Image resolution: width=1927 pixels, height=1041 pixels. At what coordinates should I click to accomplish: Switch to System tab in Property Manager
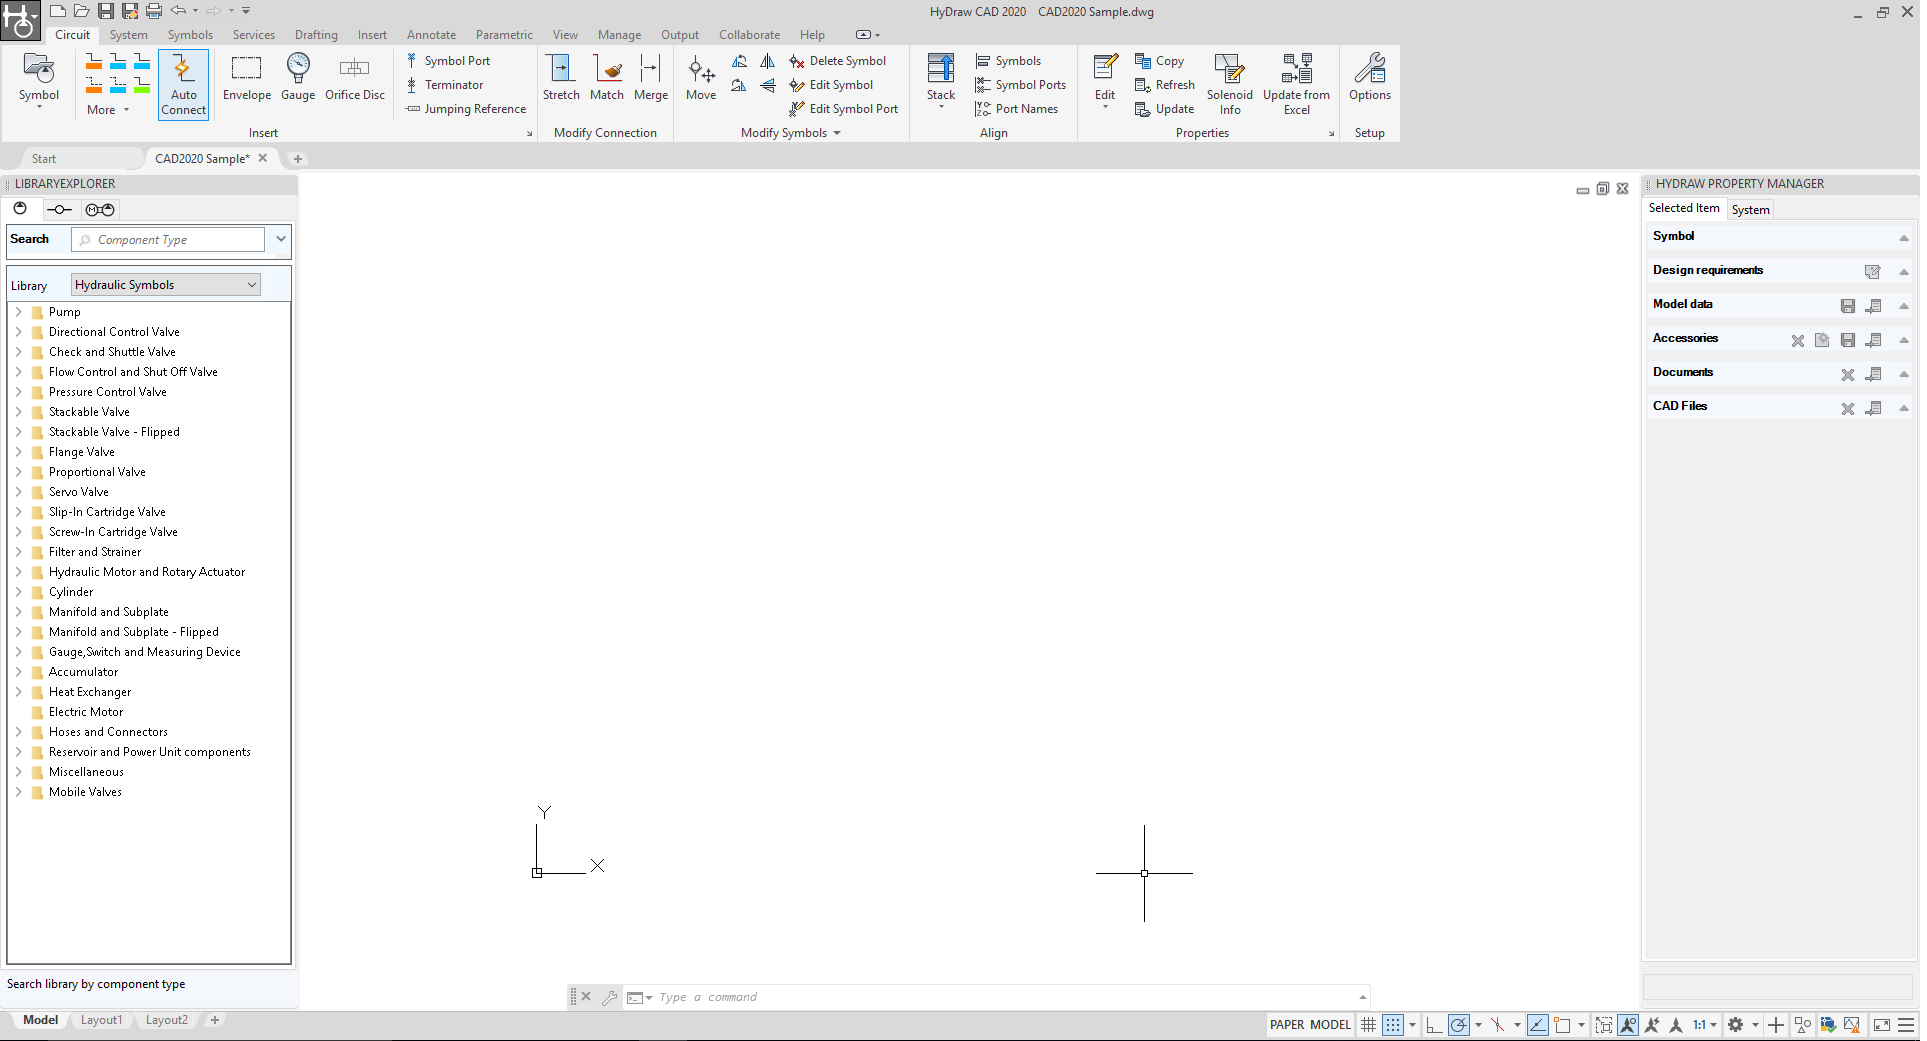click(x=1750, y=209)
